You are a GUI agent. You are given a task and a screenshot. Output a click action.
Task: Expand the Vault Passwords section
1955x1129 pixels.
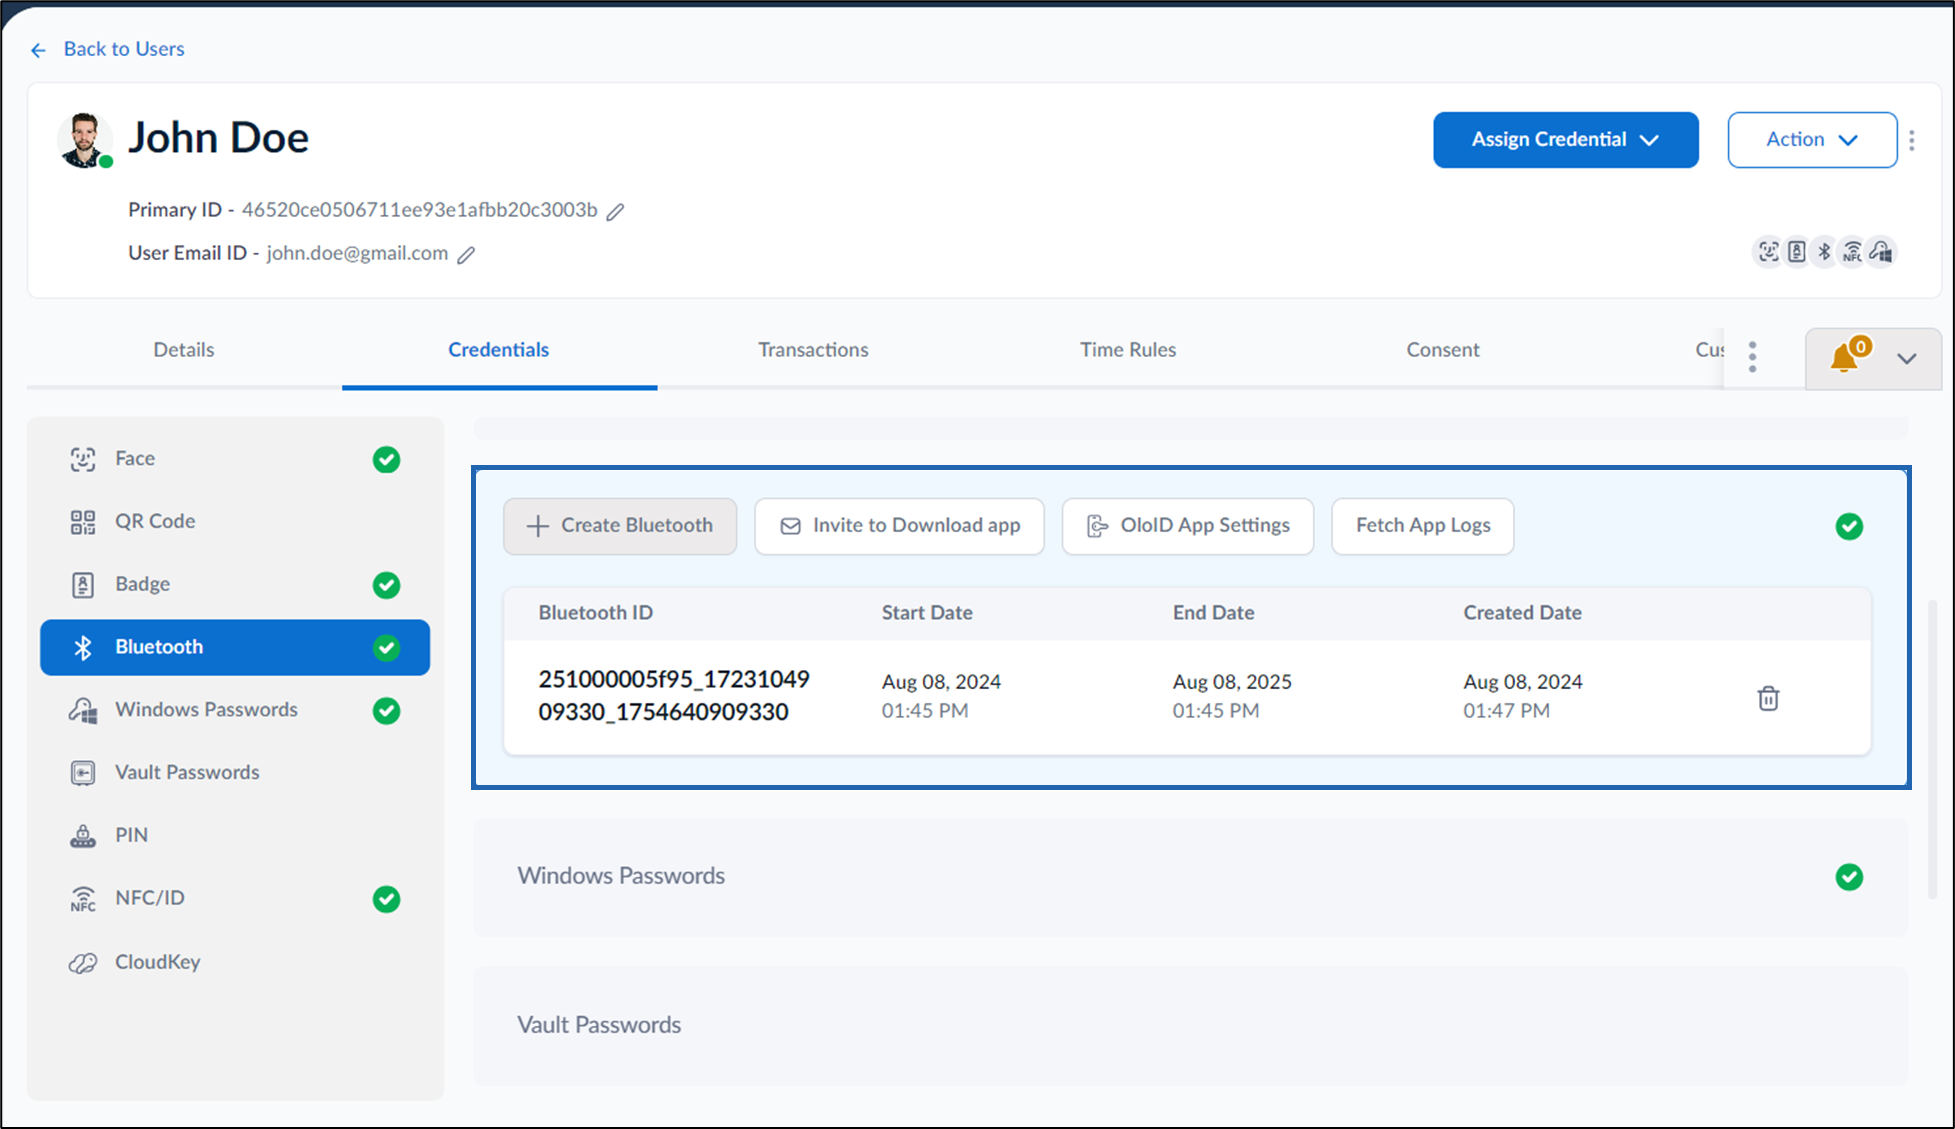click(1190, 1026)
